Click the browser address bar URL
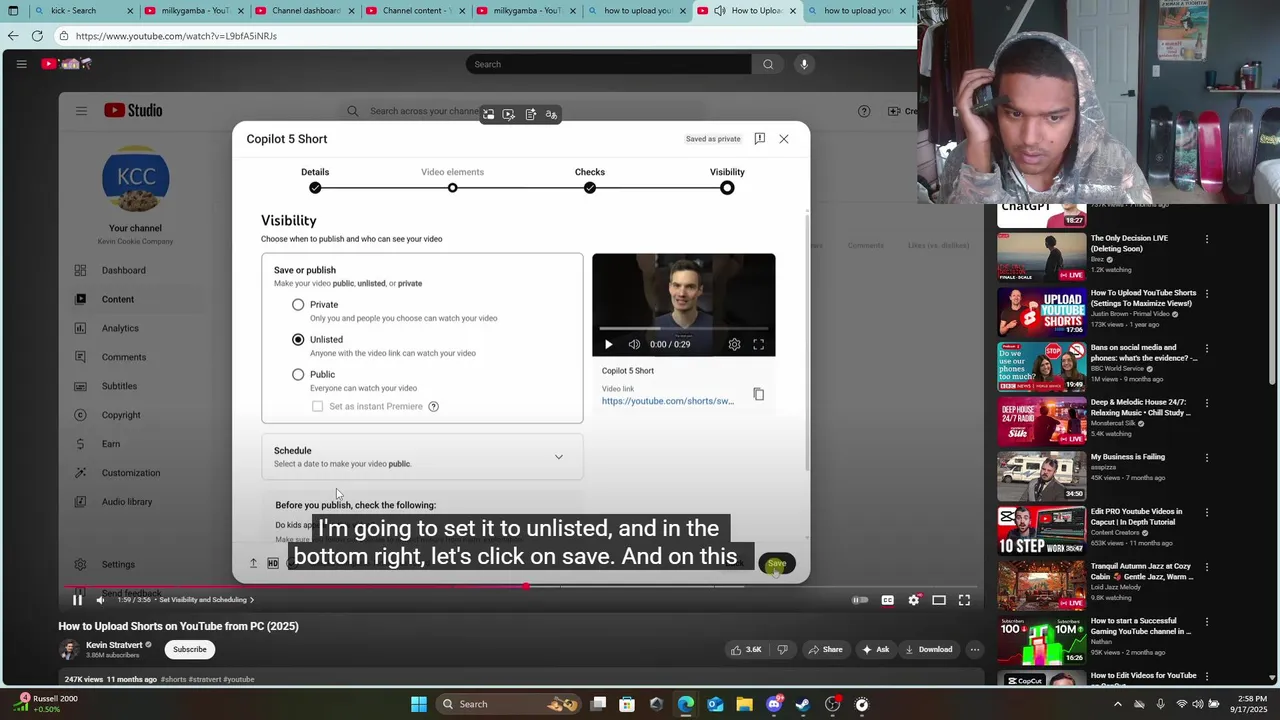This screenshot has height=720, width=1280. click(x=176, y=36)
